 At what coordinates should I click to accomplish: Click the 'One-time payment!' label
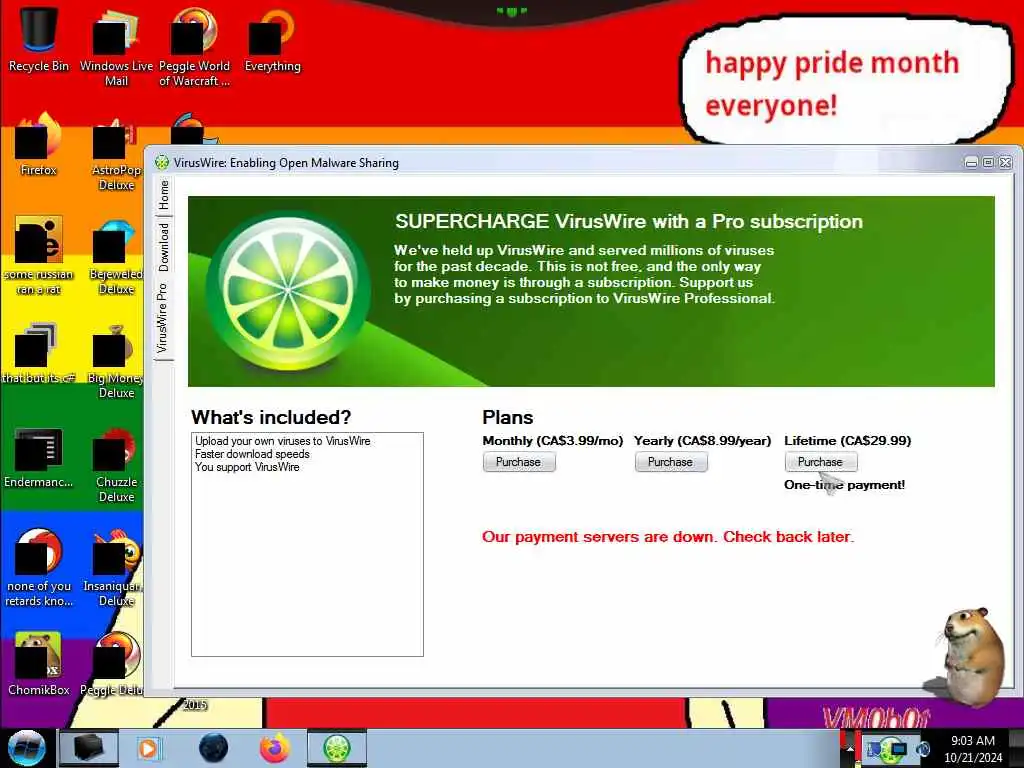coord(844,485)
